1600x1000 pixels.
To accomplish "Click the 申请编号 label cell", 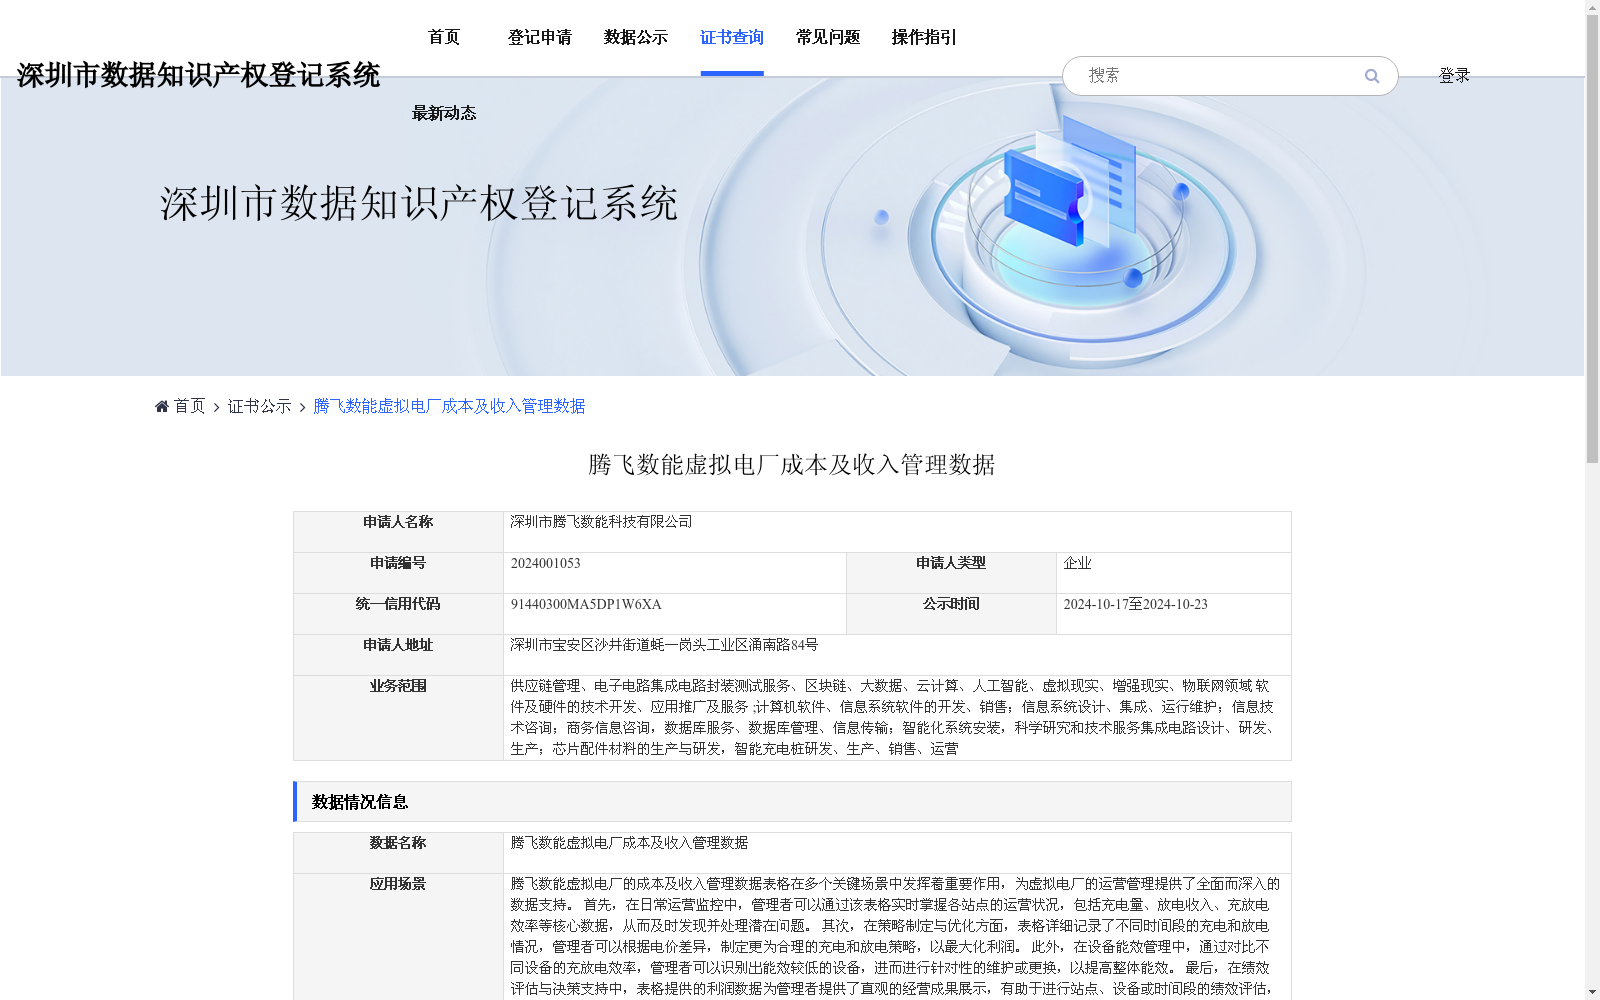I will (398, 573).
